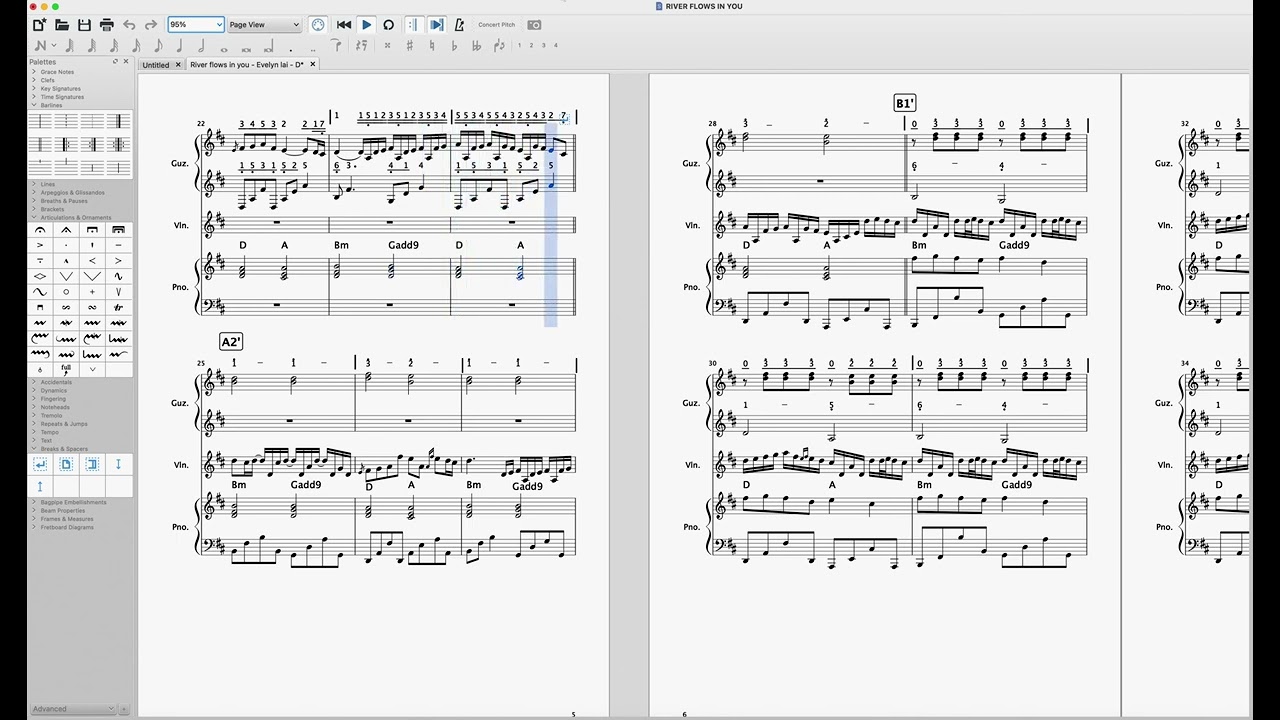Select voice 2

531,45
